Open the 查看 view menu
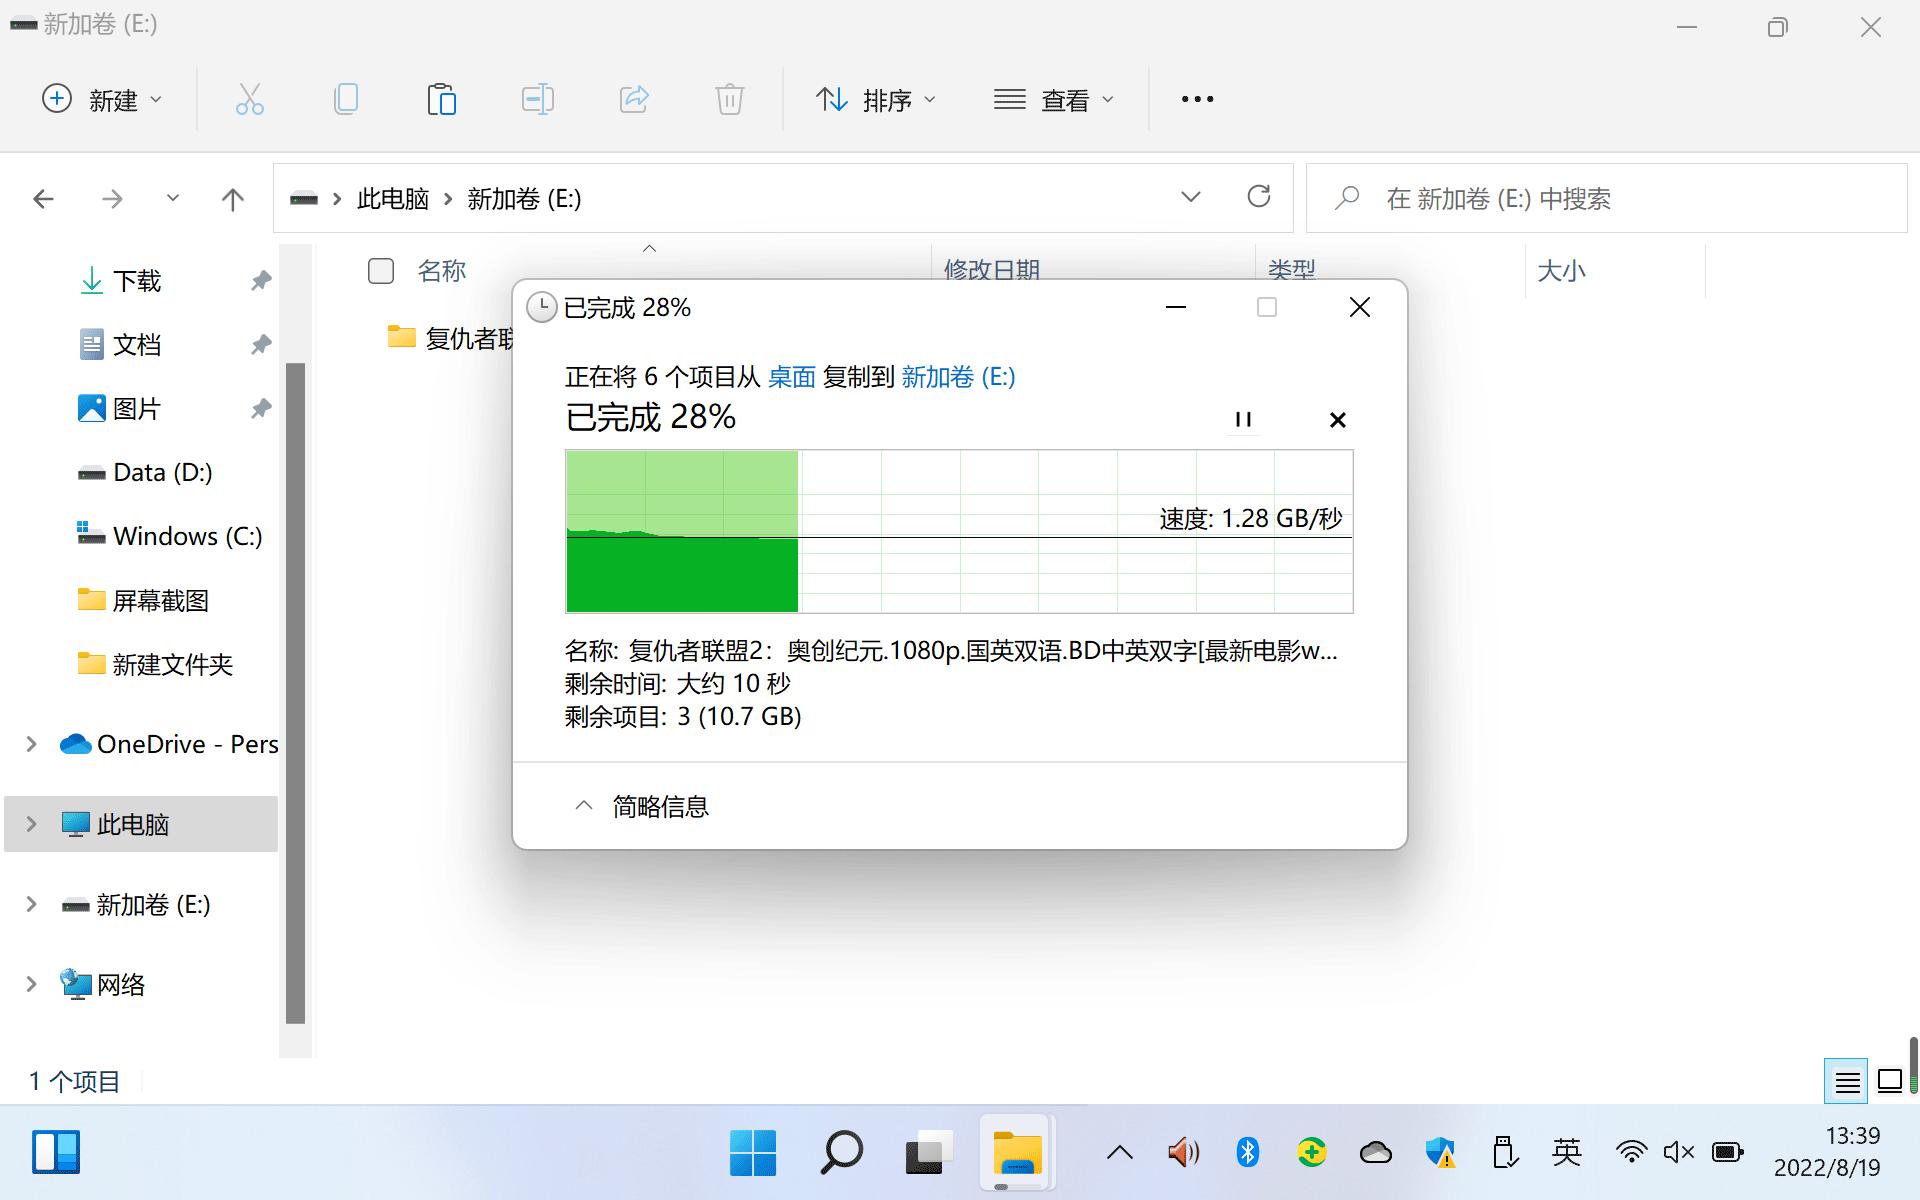Image resolution: width=1920 pixels, height=1200 pixels. tap(1055, 99)
